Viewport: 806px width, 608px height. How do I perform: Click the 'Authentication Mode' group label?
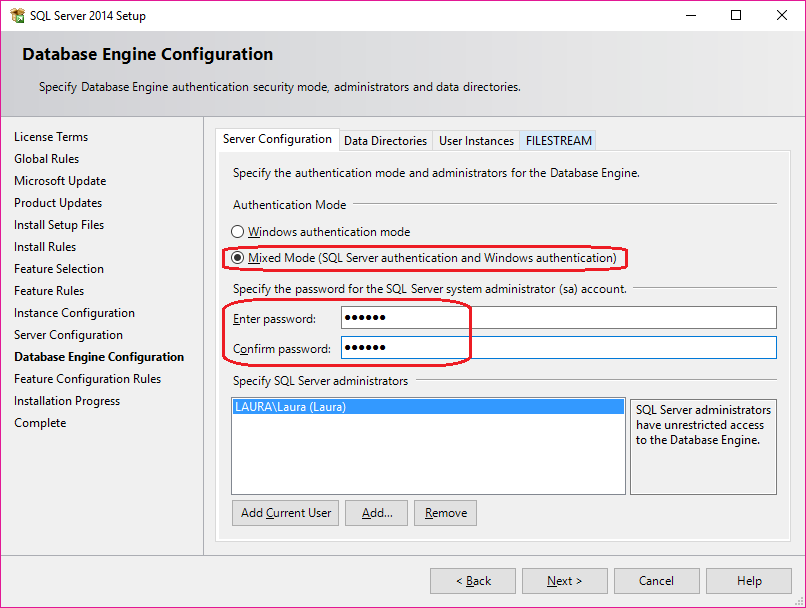click(x=289, y=205)
